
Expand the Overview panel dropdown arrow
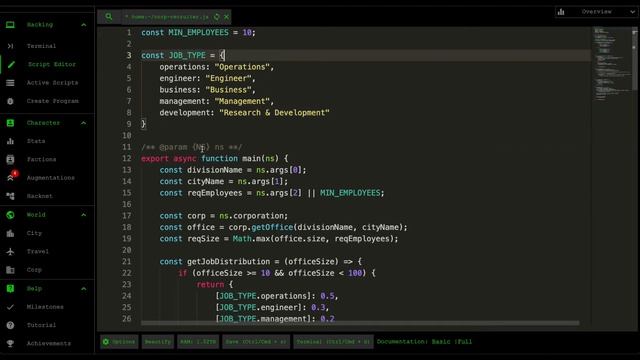tap(632, 12)
